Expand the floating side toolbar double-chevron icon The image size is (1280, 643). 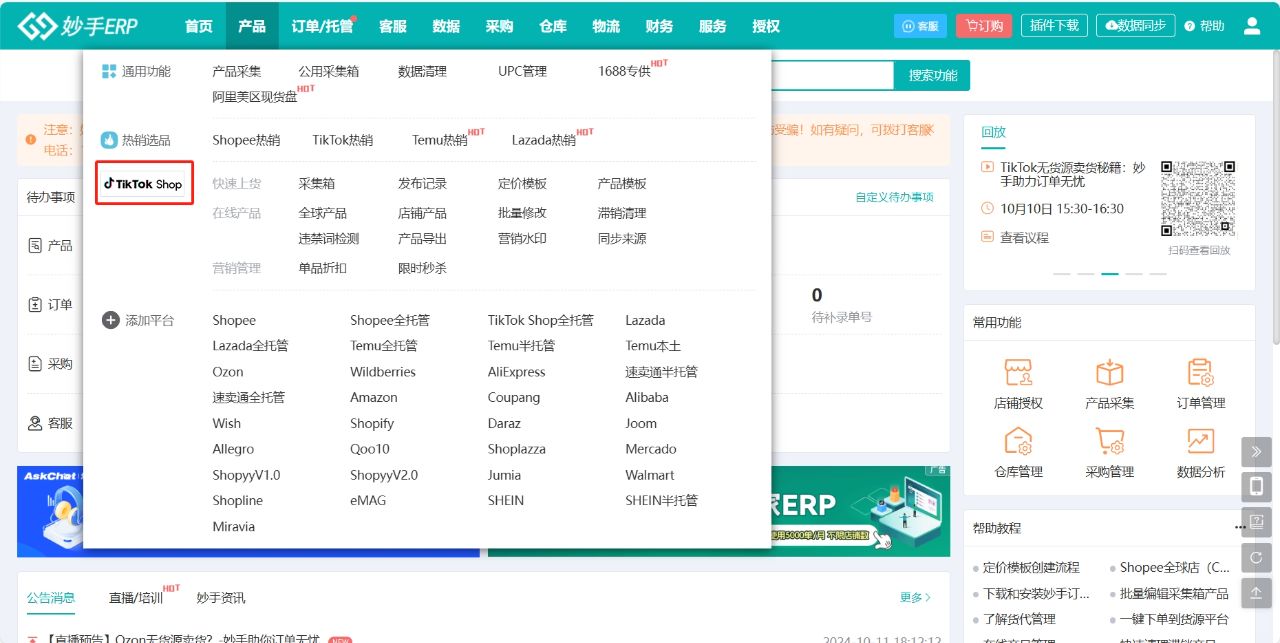point(1257,452)
